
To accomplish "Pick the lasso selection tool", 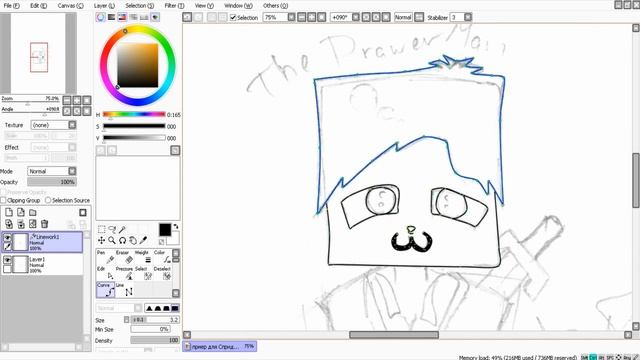I will click(x=112, y=229).
